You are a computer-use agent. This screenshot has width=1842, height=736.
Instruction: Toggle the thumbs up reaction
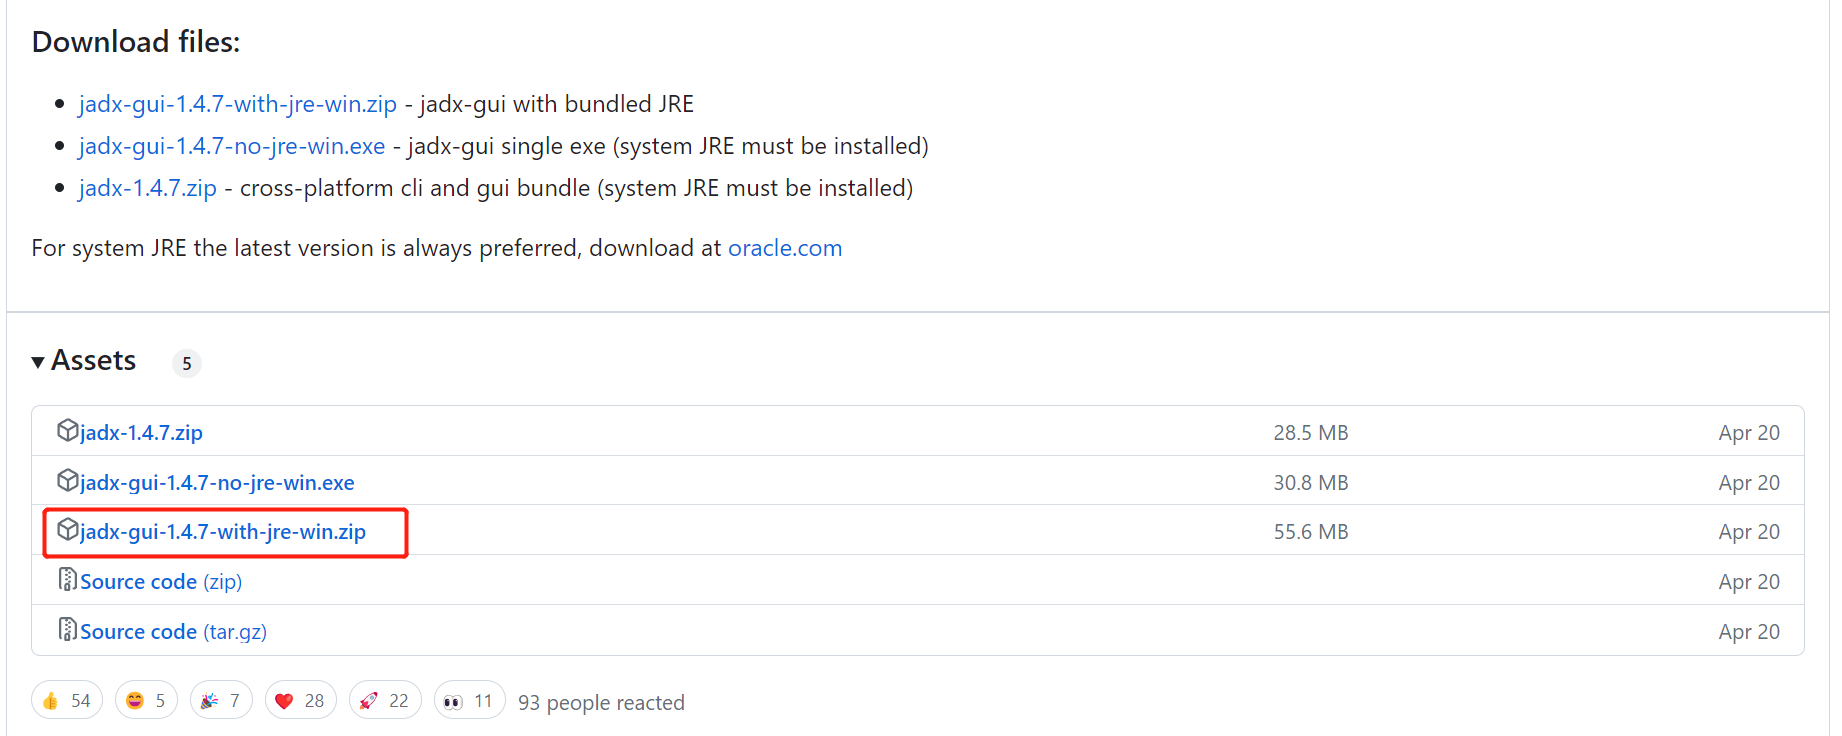pyautogui.click(x=66, y=701)
